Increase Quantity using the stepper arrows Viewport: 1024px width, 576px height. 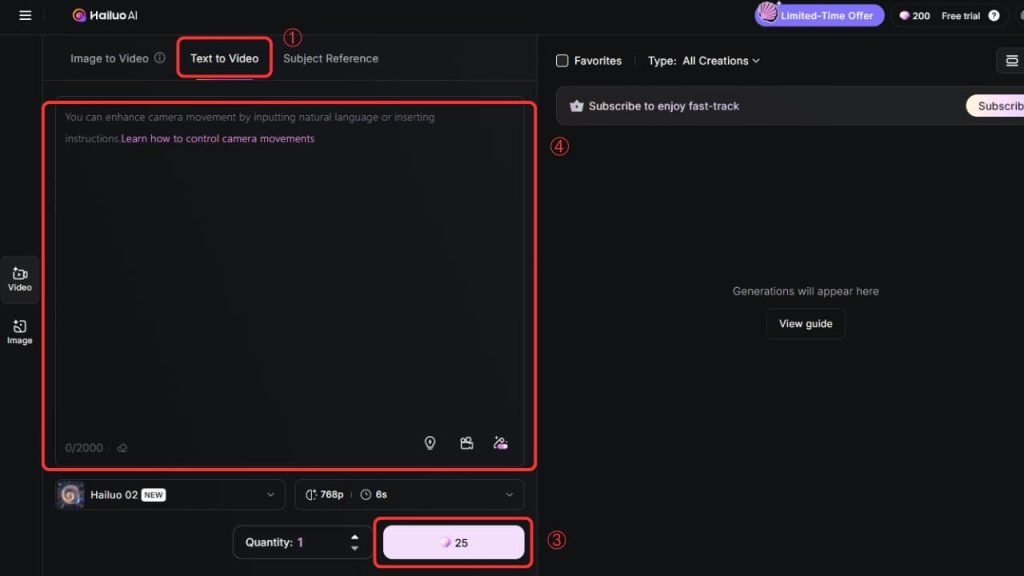pyautogui.click(x=354, y=537)
